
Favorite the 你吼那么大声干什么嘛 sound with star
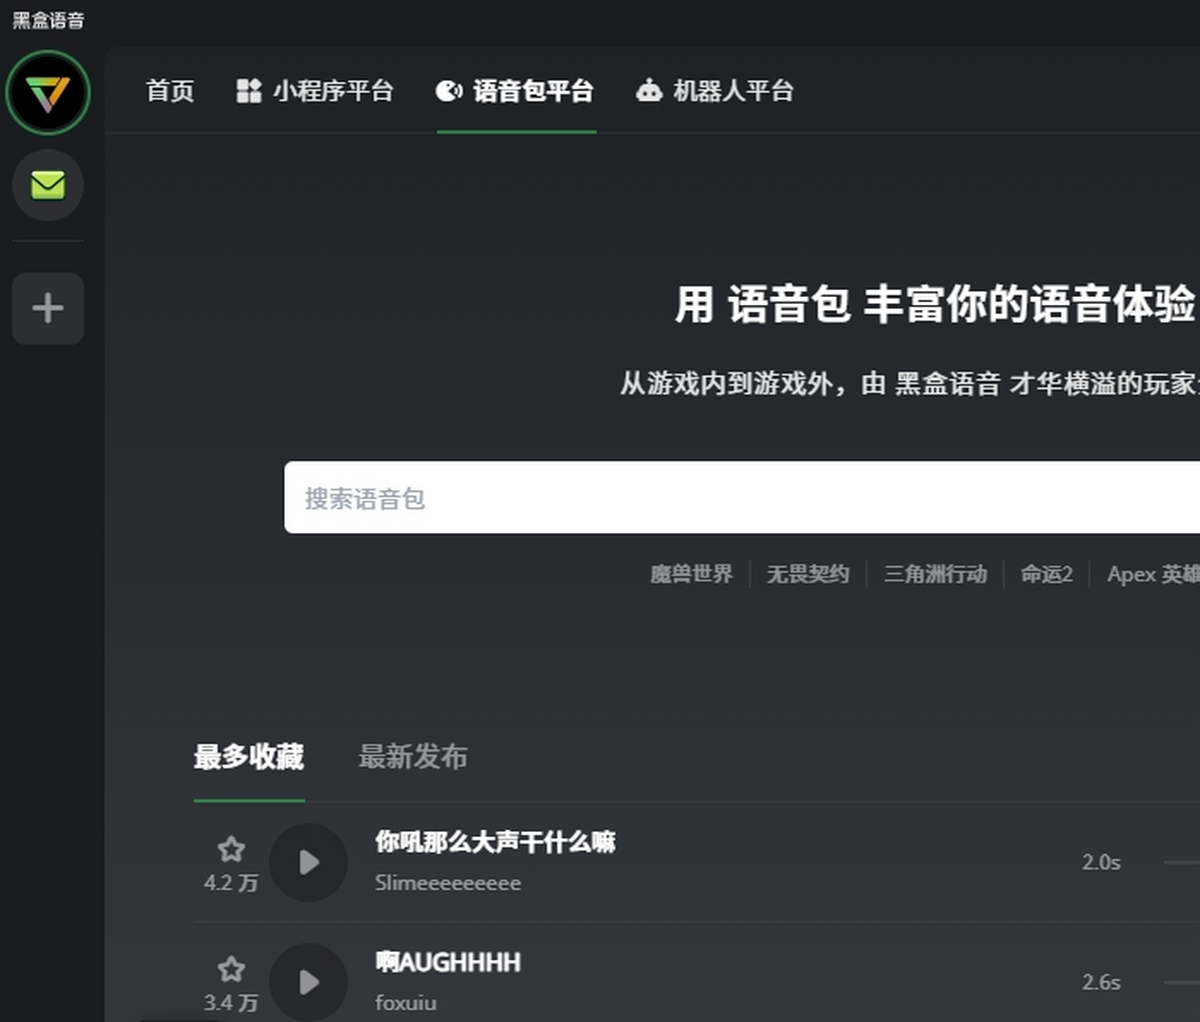coord(231,850)
